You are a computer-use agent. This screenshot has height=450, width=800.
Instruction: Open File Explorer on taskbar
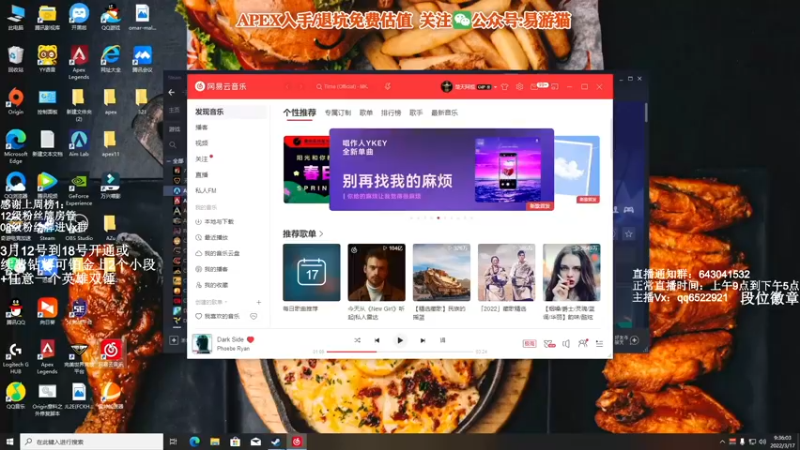(215, 441)
